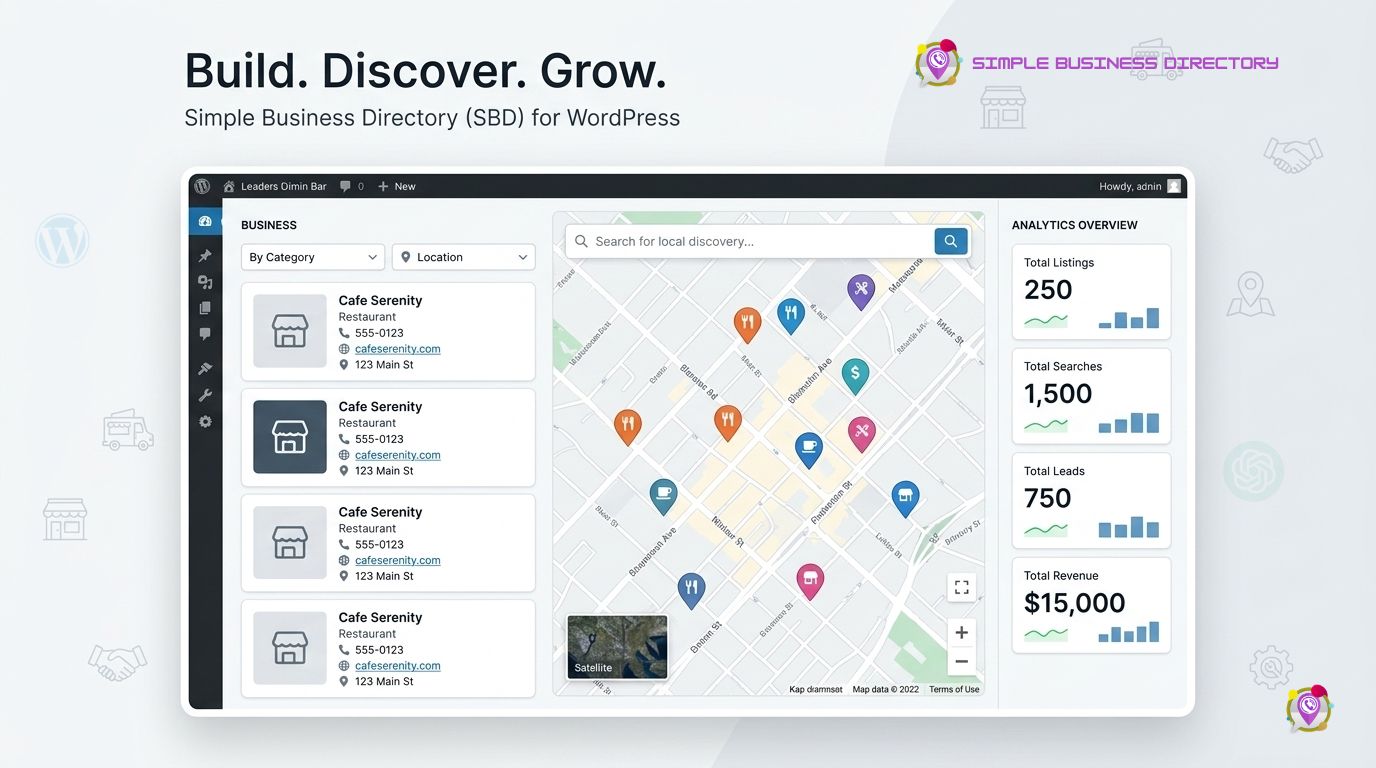This screenshot has width=1376, height=768.
Task: Open the Settings gear sidebar icon
Action: point(205,422)
